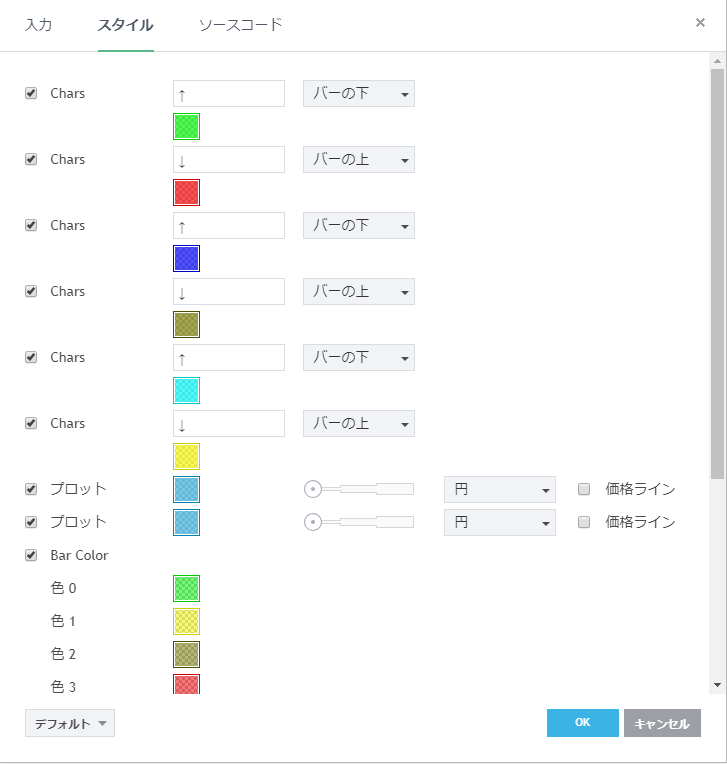This screenshot has height=764, width=727.
Task: Open the first プロット 円 style dropdown
Action: coord(499,490)
